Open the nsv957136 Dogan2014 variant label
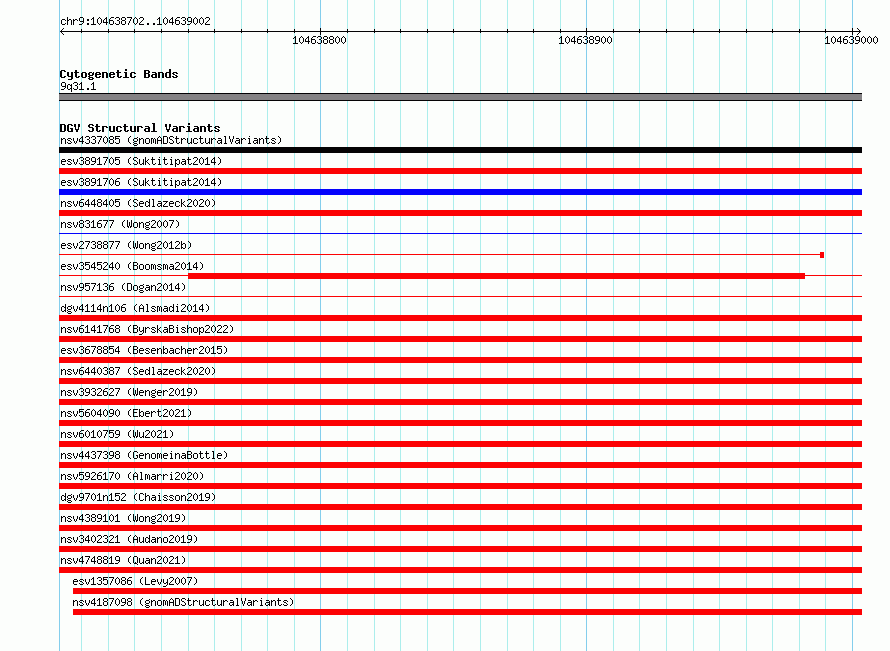 click(123, 287)
